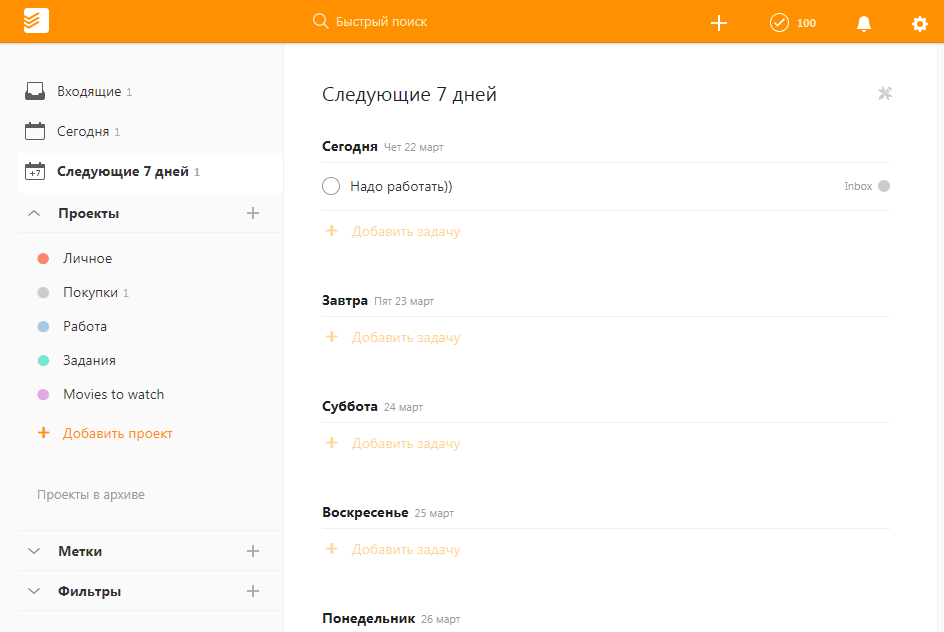Open settings with the gear icon
Image resolution: width=944 pixels, height=632 pixels.
(919, 22)
